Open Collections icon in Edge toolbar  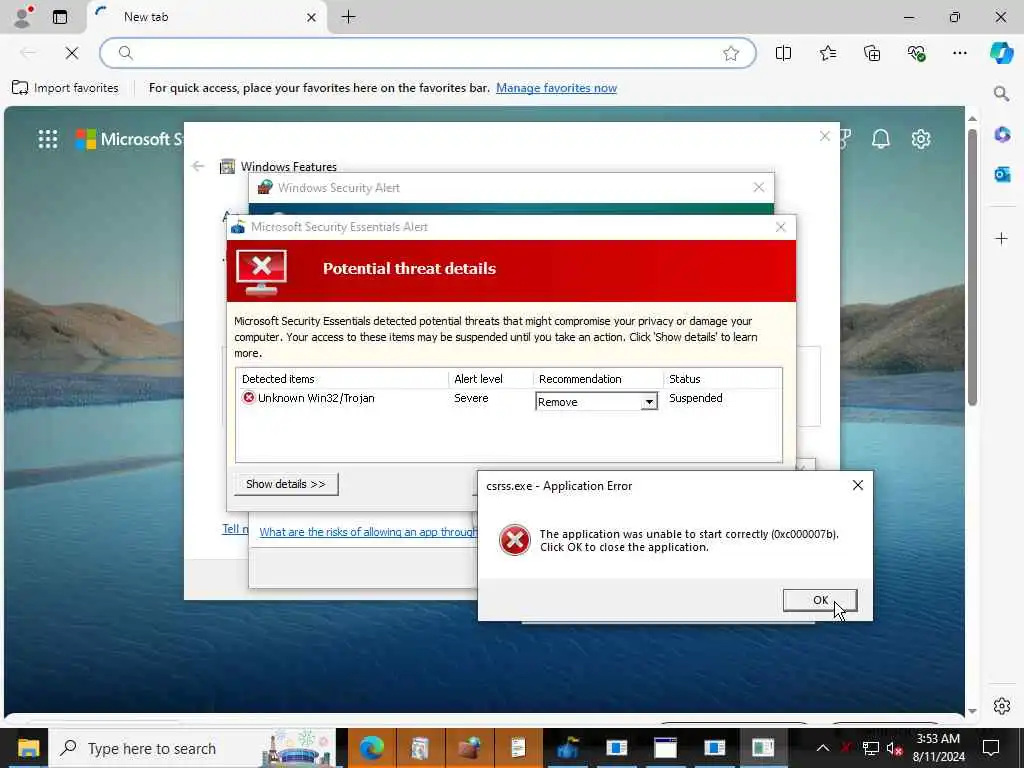pos(872,53)
